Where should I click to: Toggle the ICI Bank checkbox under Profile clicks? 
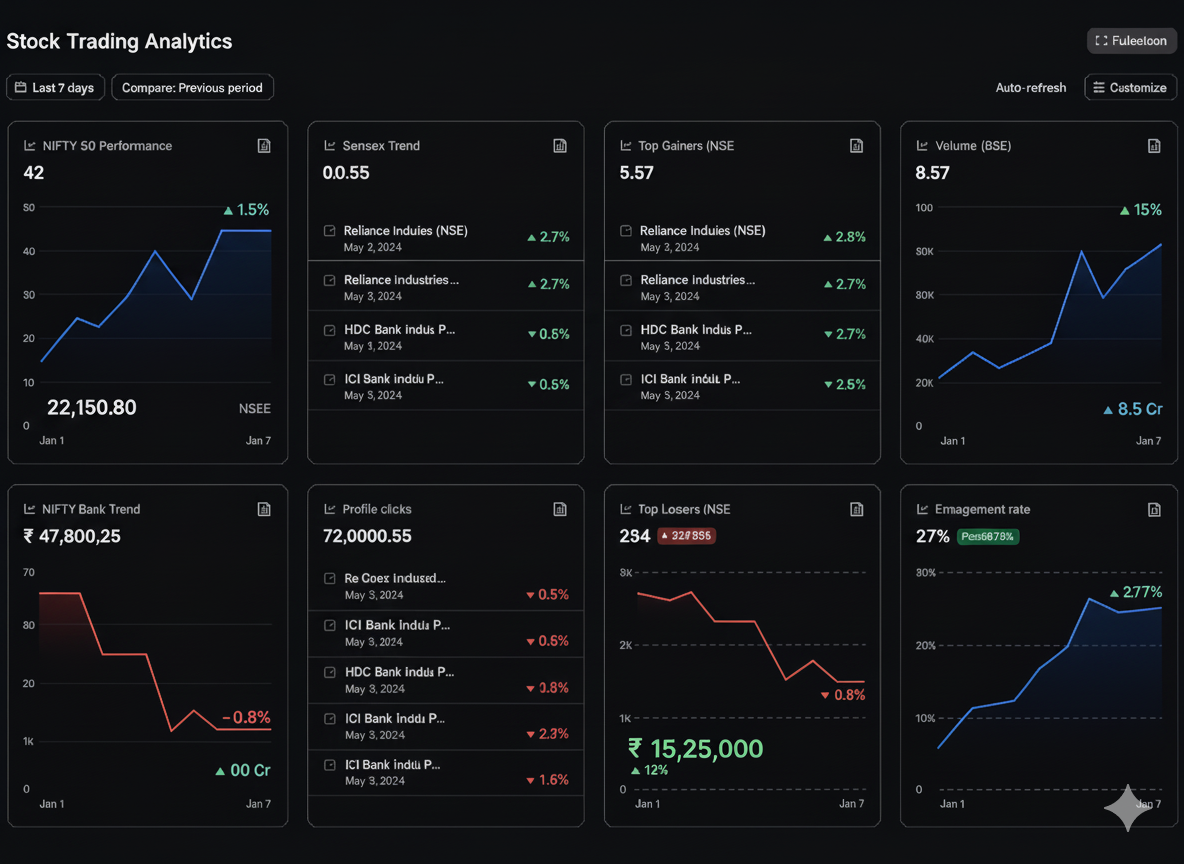point(329,624)
